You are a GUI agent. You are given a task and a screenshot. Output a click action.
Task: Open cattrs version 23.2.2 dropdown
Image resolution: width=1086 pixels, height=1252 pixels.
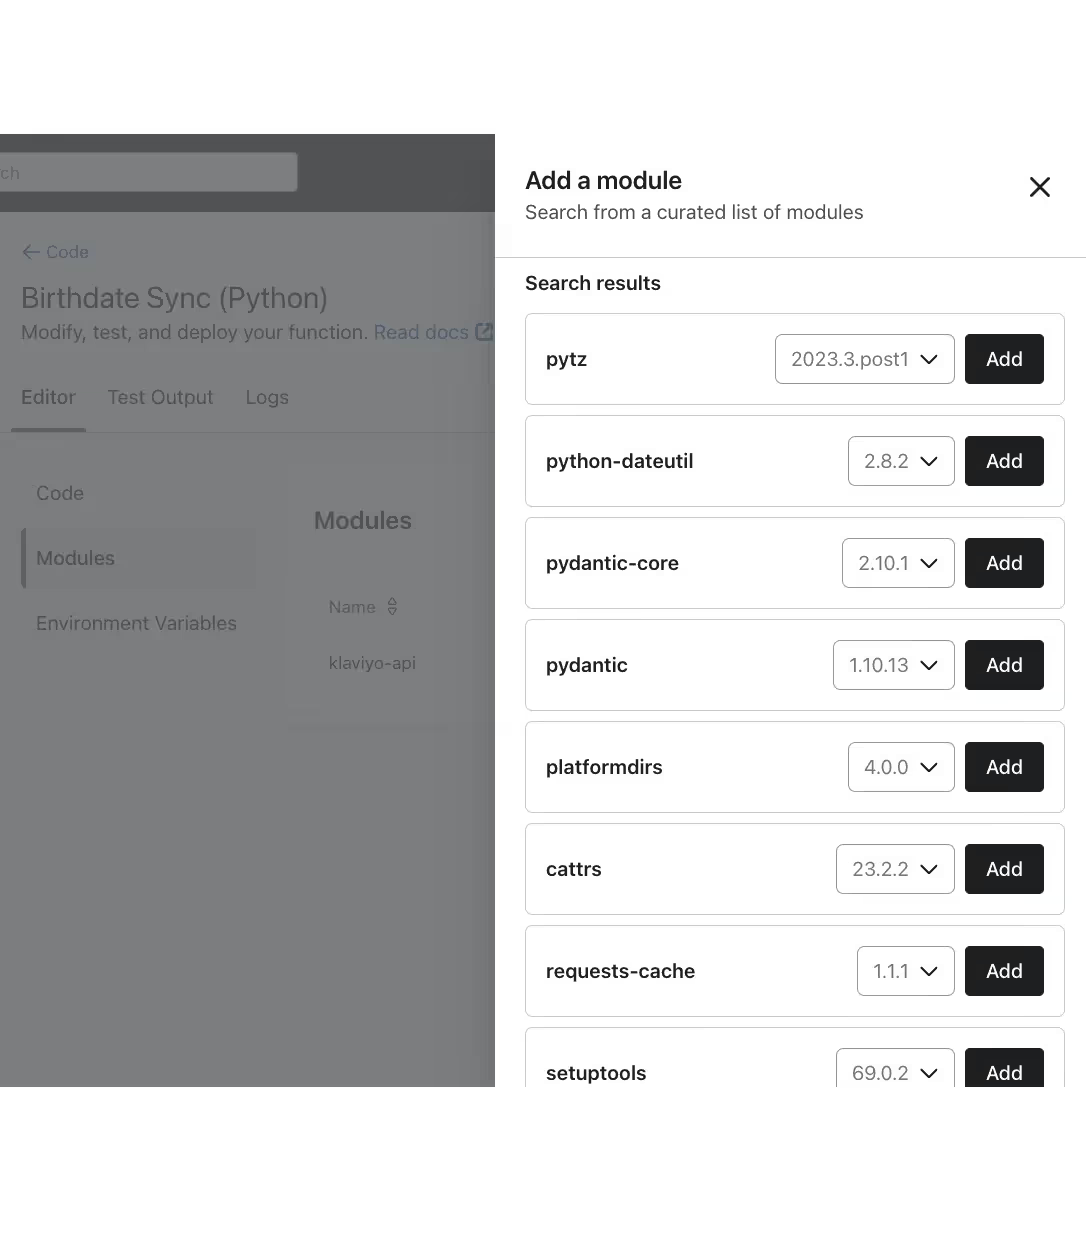click(895, 869)
